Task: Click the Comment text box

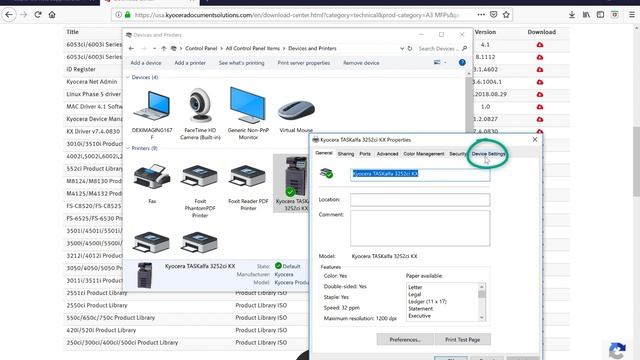Action: point(420,228)
